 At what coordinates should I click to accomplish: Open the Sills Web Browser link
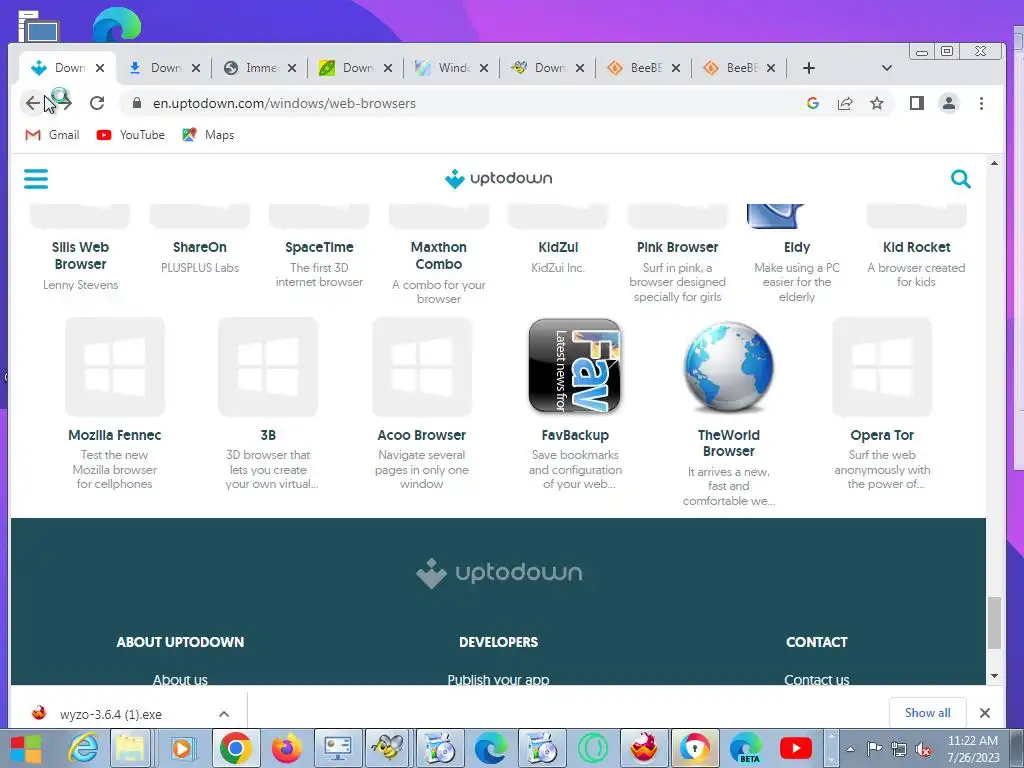point(80,255)
